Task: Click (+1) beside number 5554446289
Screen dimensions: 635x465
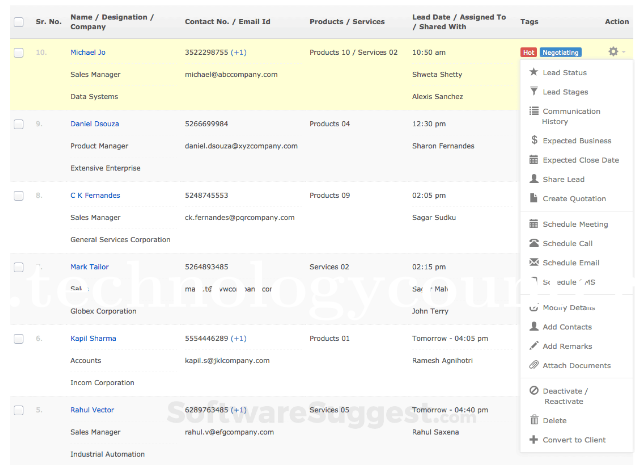Action: (239, 338)
